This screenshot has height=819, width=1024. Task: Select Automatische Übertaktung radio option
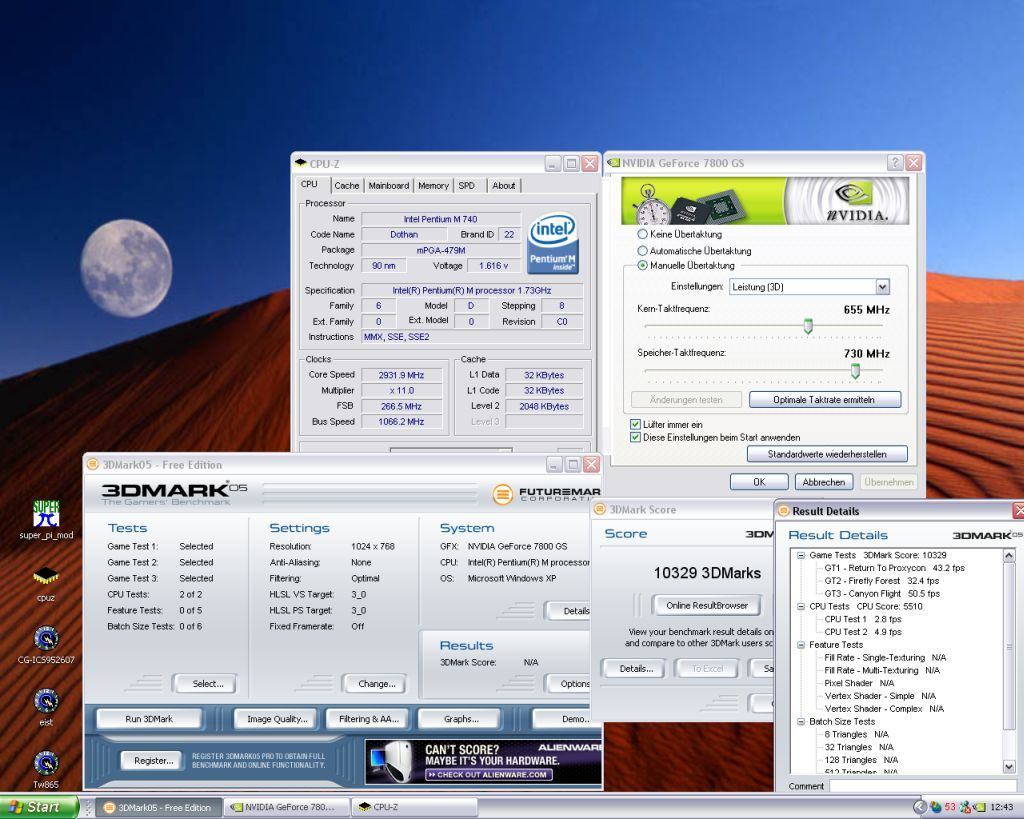click(694, 251)
